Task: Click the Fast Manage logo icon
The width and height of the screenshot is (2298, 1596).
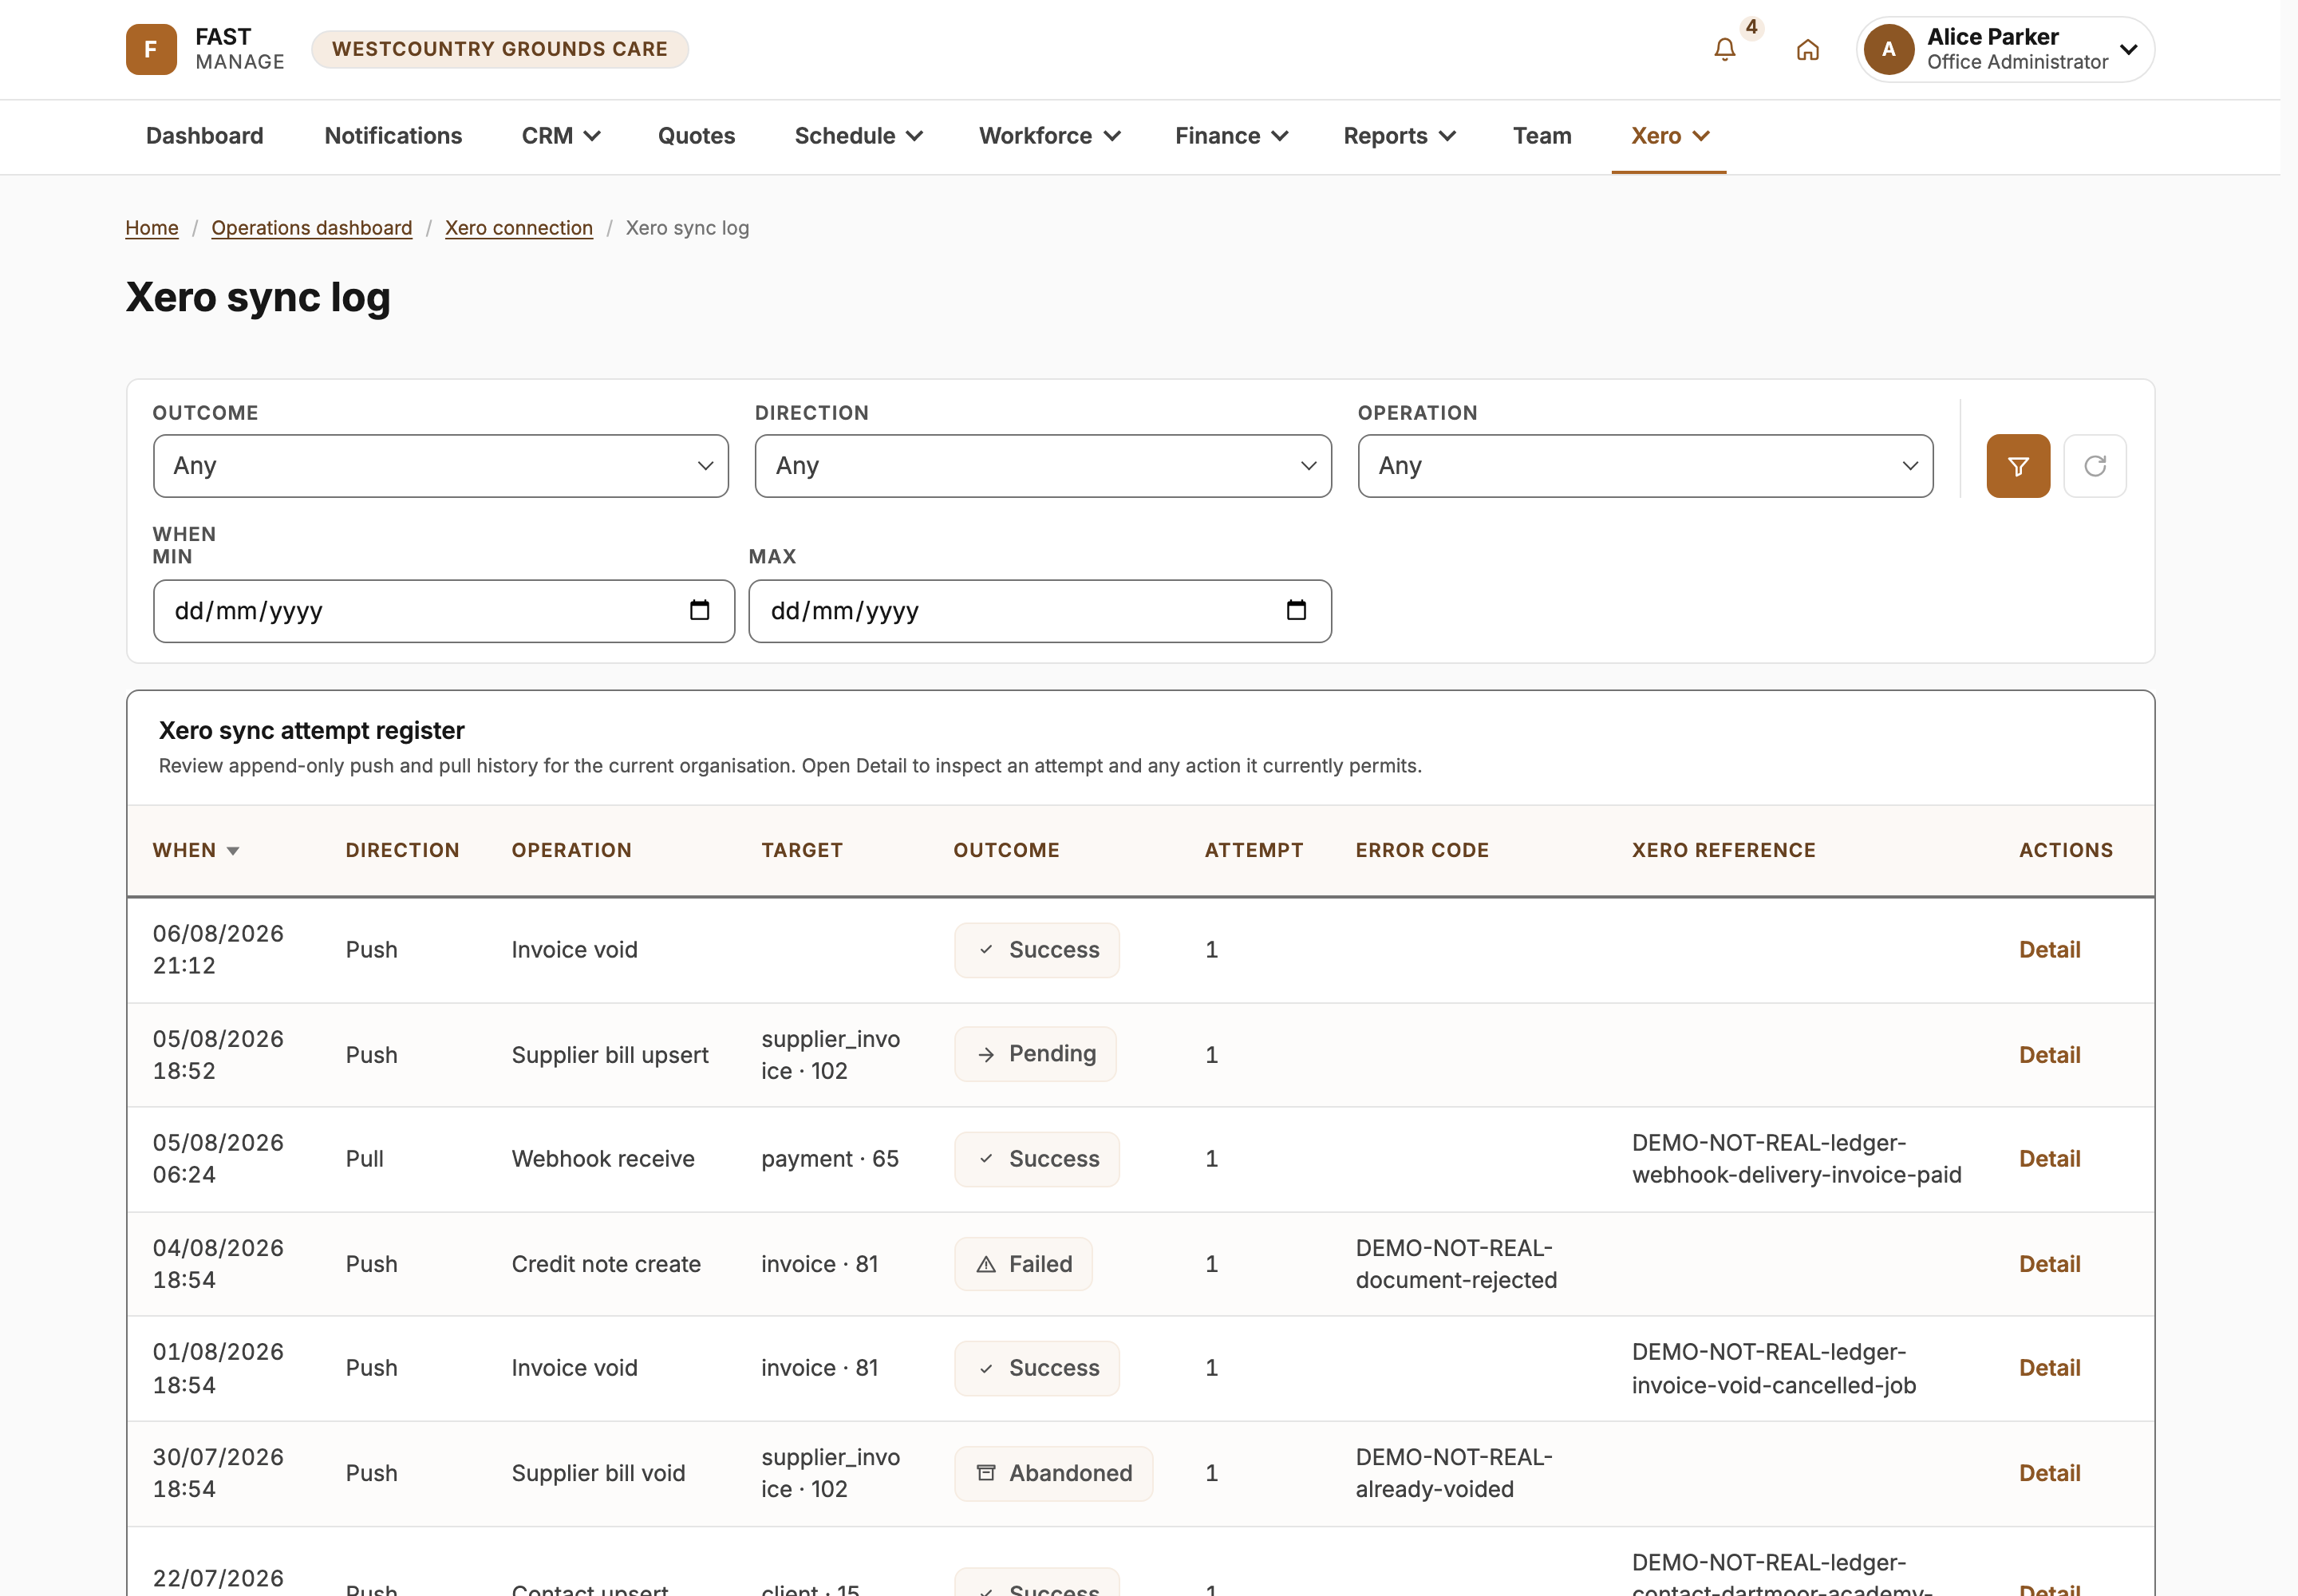Action: (151, 49)
